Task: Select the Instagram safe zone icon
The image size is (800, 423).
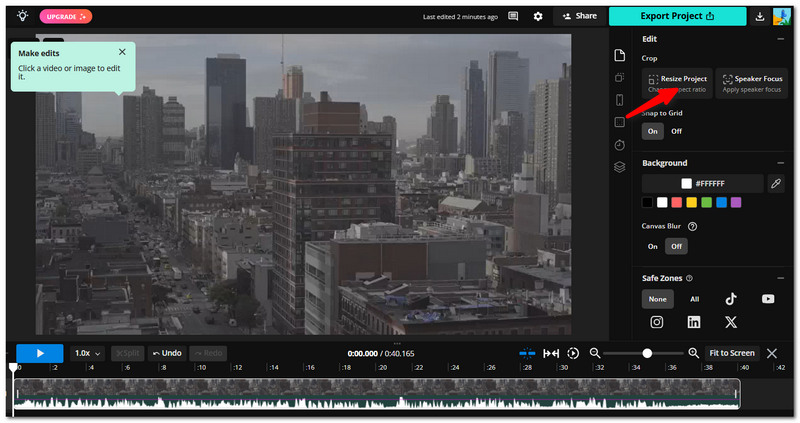Action: coord(657,322)
